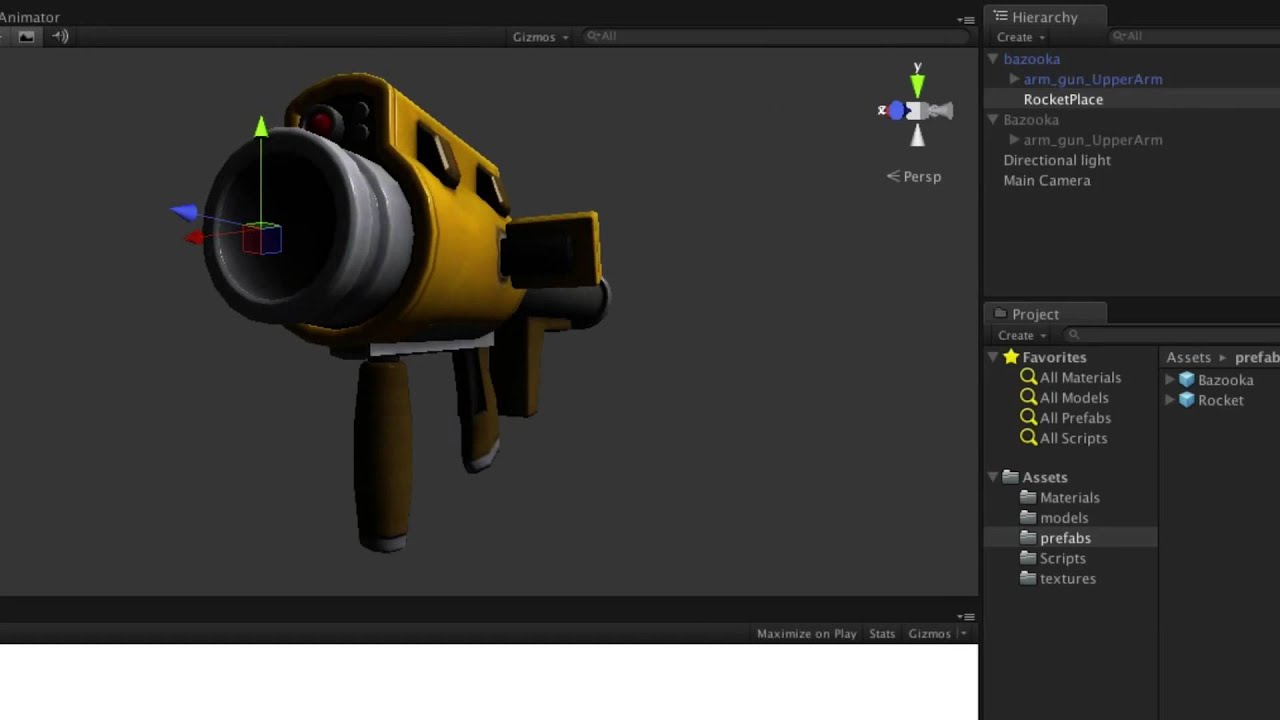This screenshot has width=1280, height=720.
Task: Select the Rocket prefab name
Action: (x=1220, y=400)
